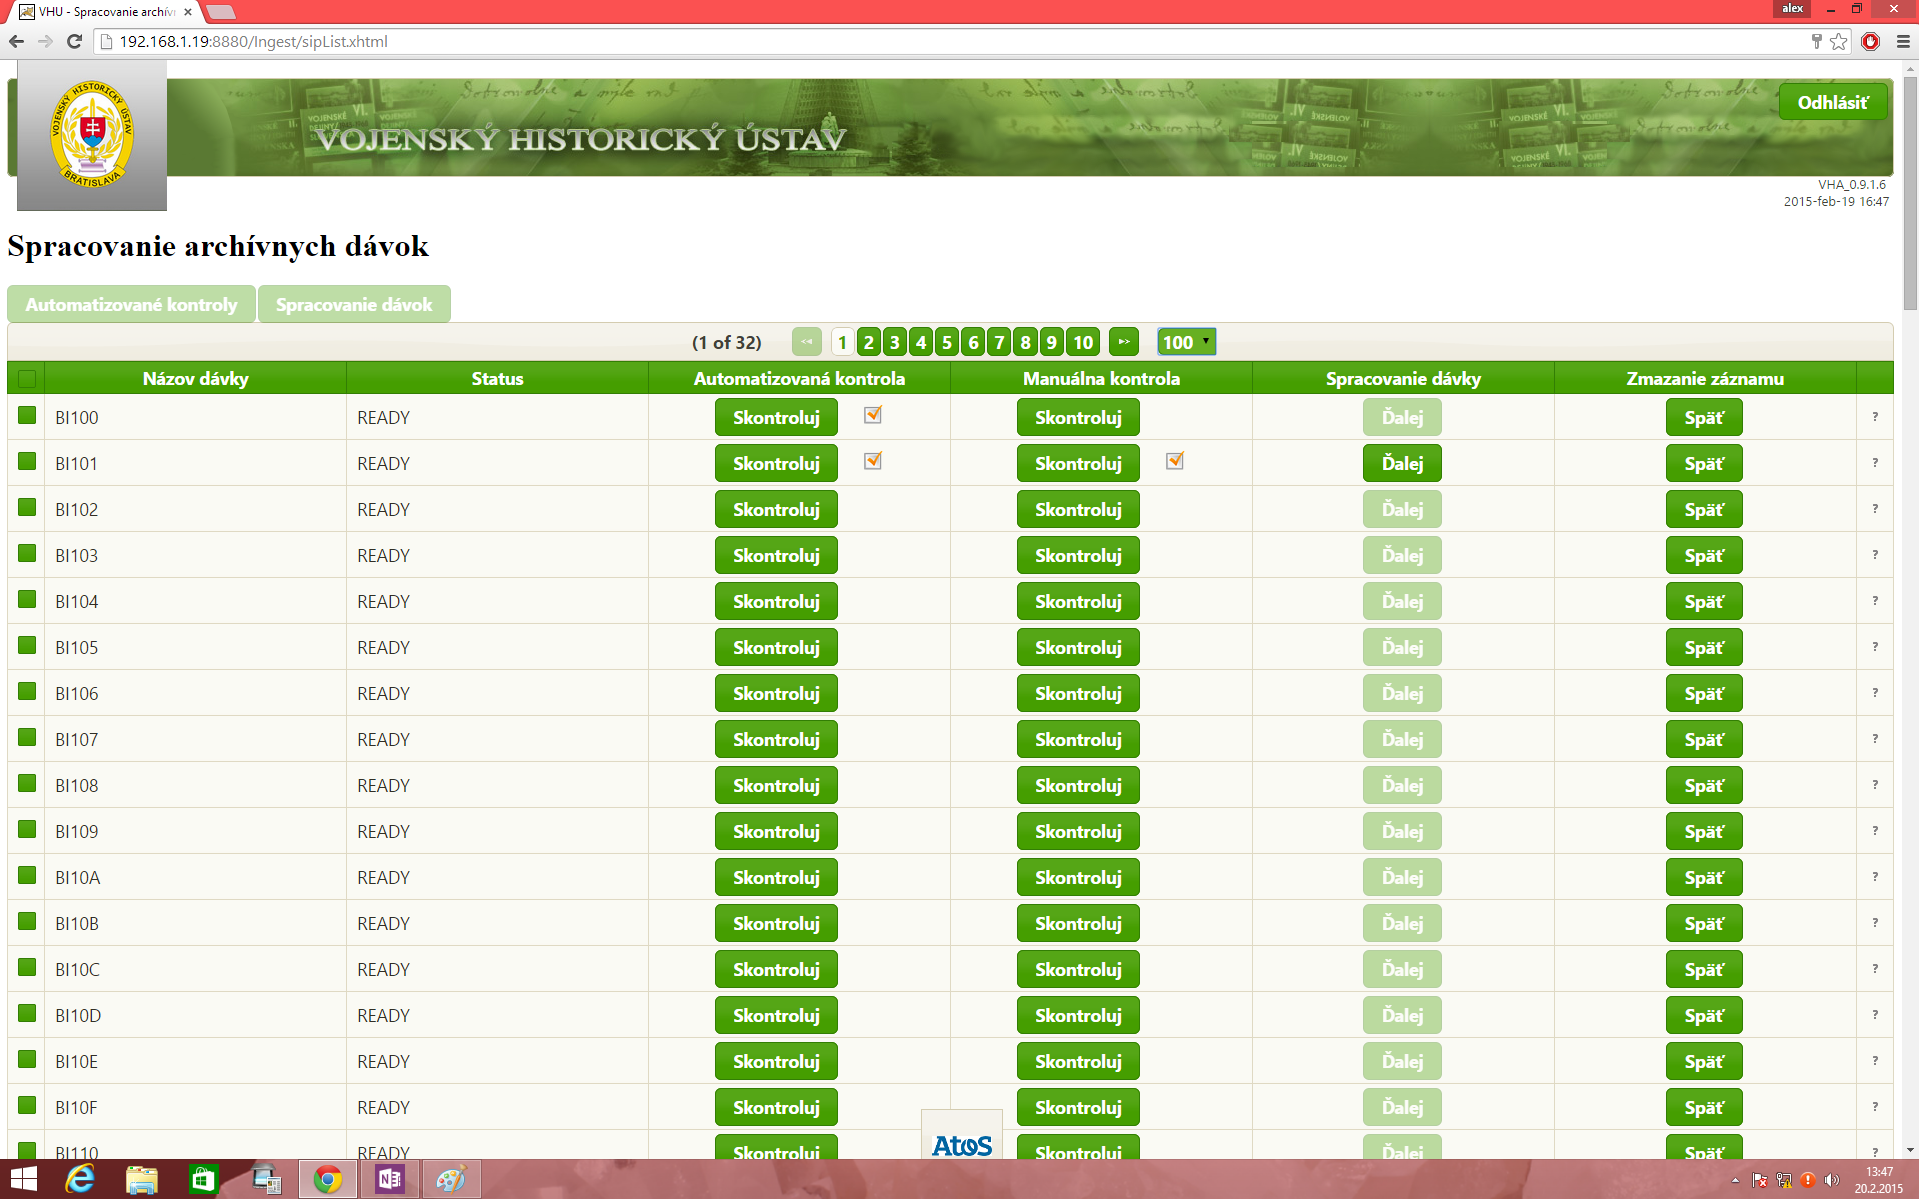The height and width of the screenshot is (1200, 1920).
Task: Open the OneNote taskbar icon
Action: tap(389, 1180)
